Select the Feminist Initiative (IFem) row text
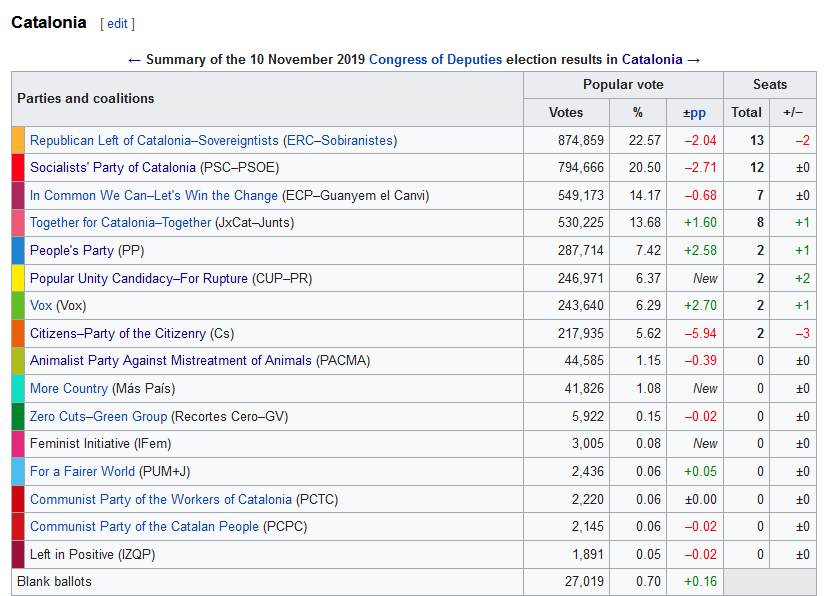This screenshot has height=596, width=828. tap(100, 443)
